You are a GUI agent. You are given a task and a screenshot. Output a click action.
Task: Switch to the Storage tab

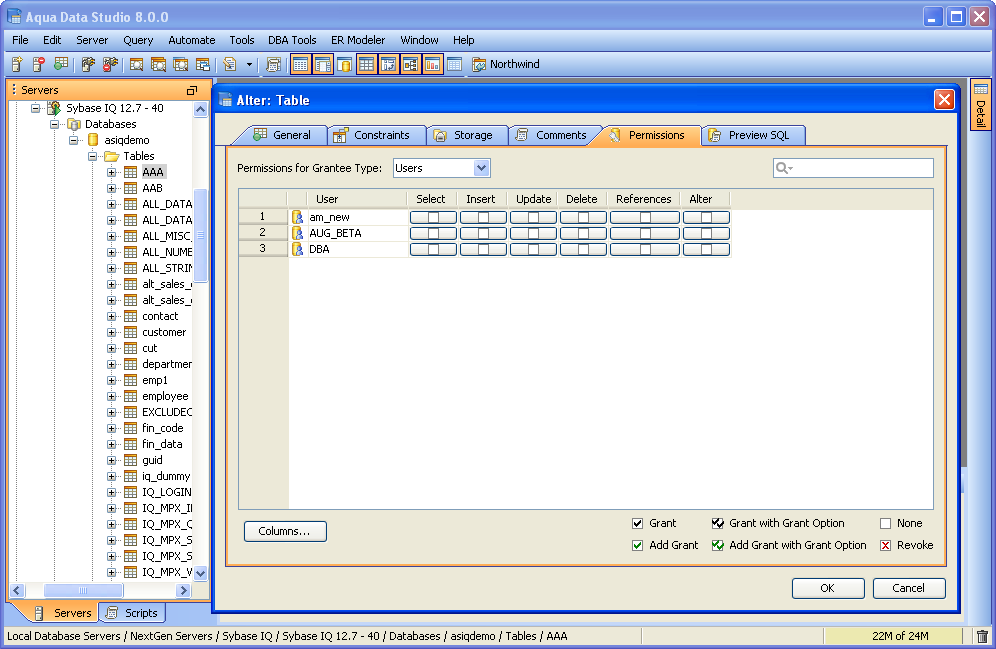(x=467, y=135)
